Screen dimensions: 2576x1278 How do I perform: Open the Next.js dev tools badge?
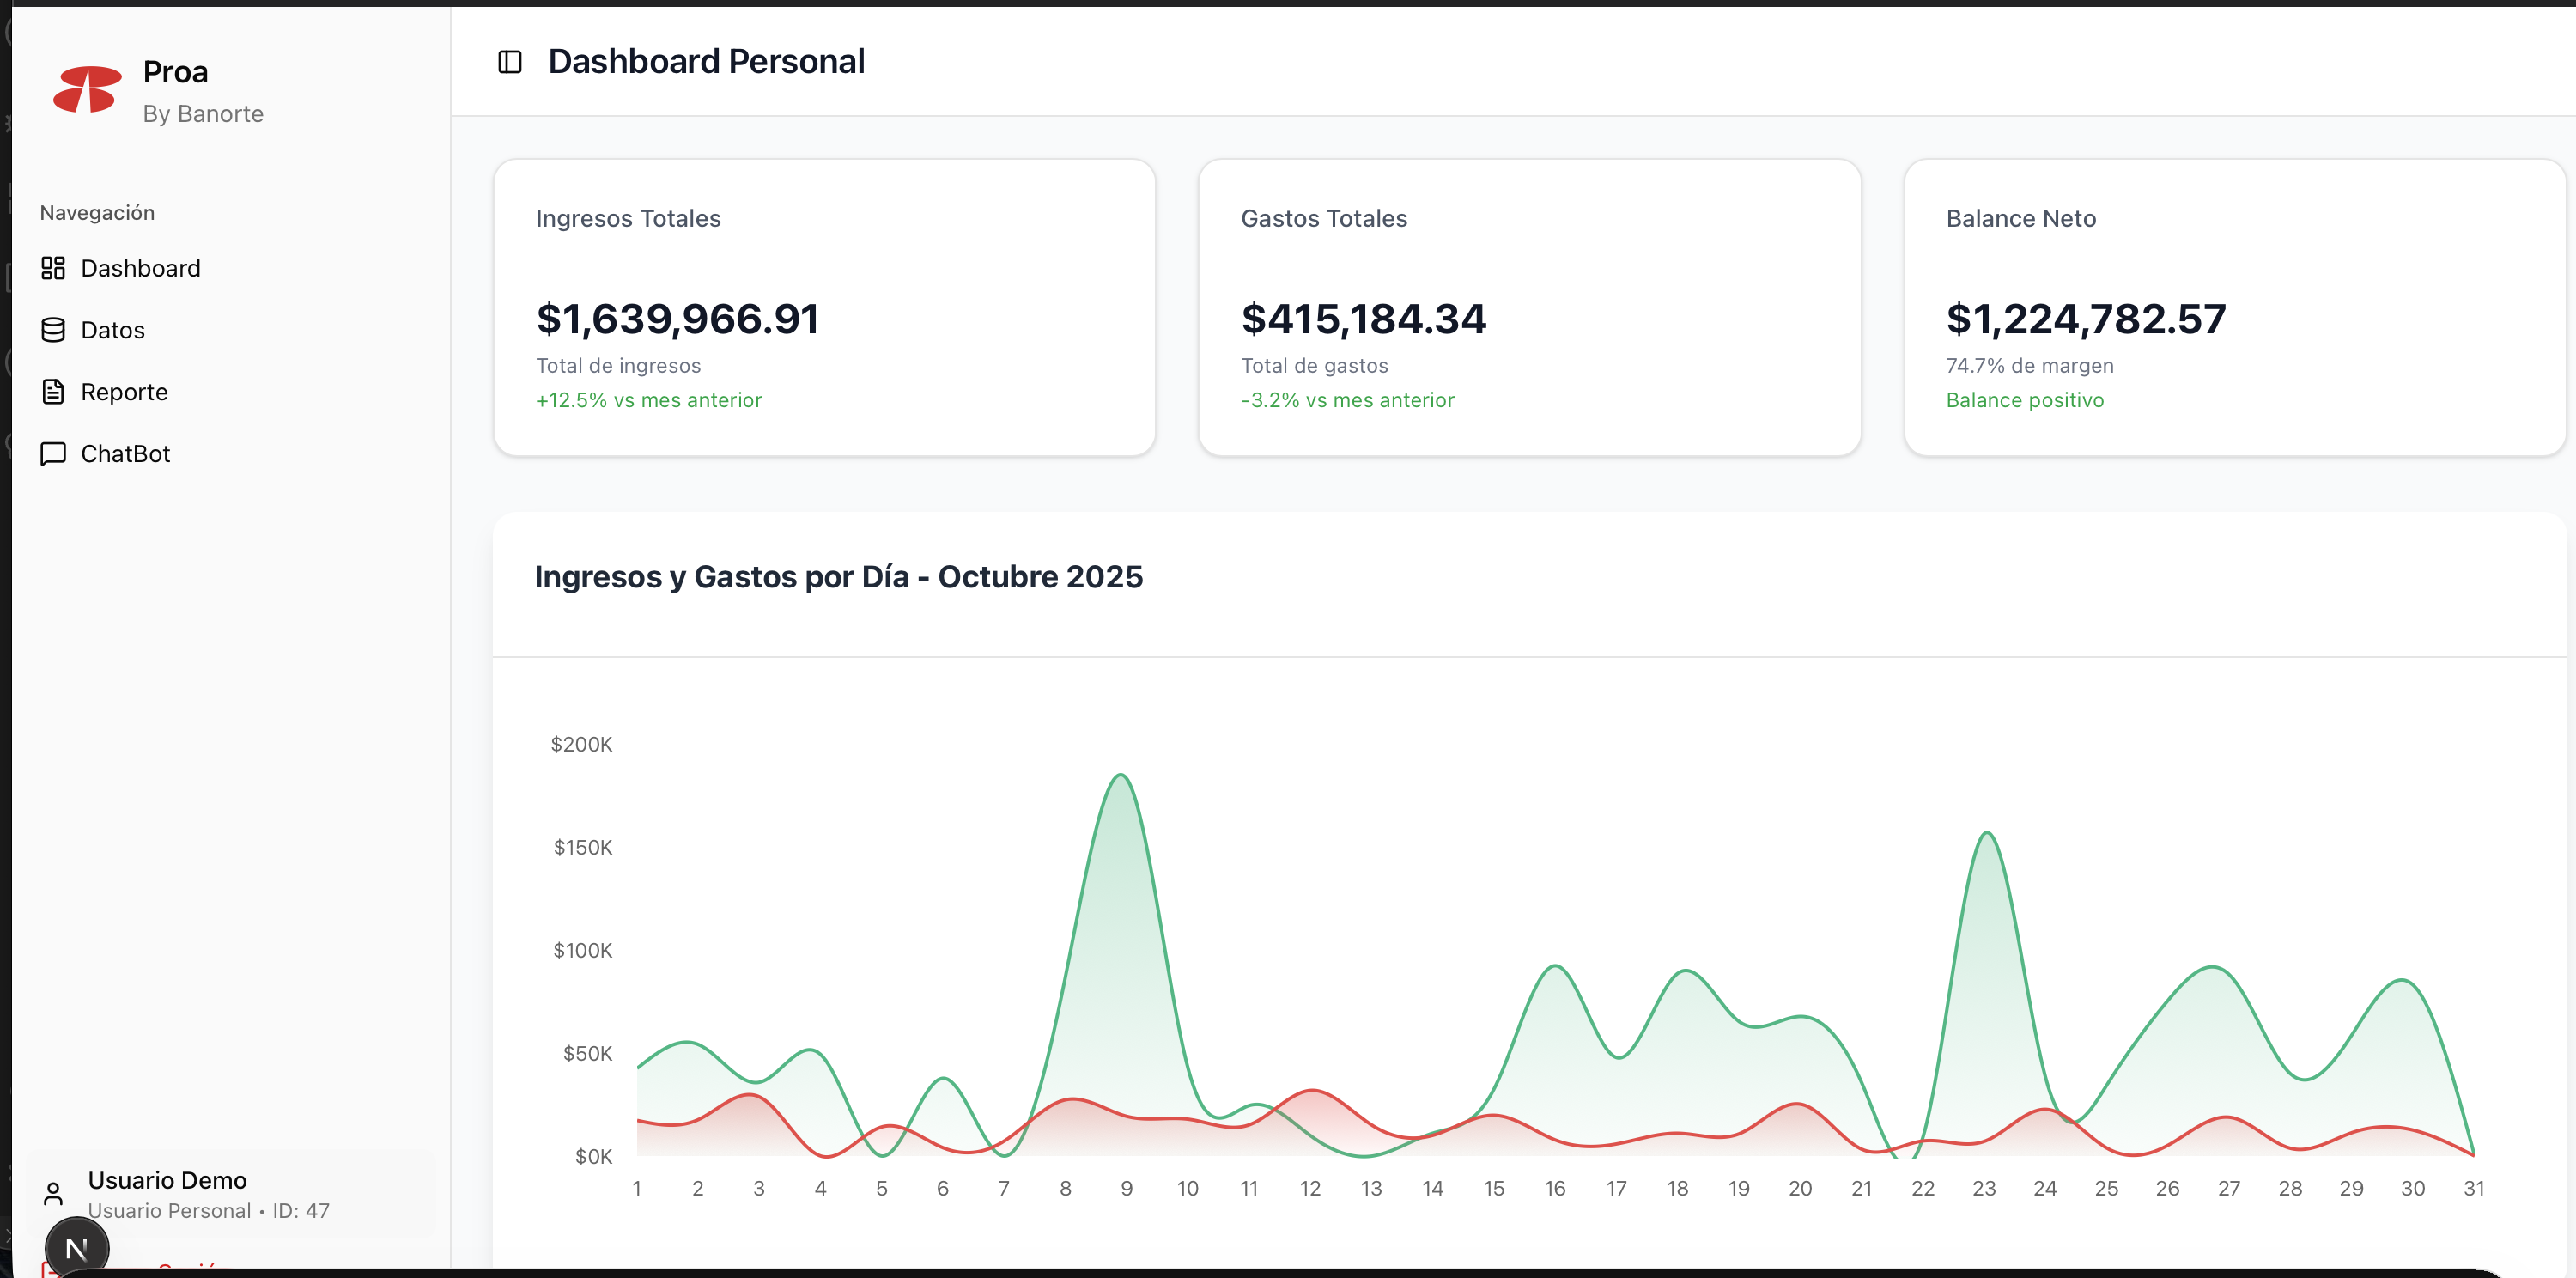tap(76, 1248)
